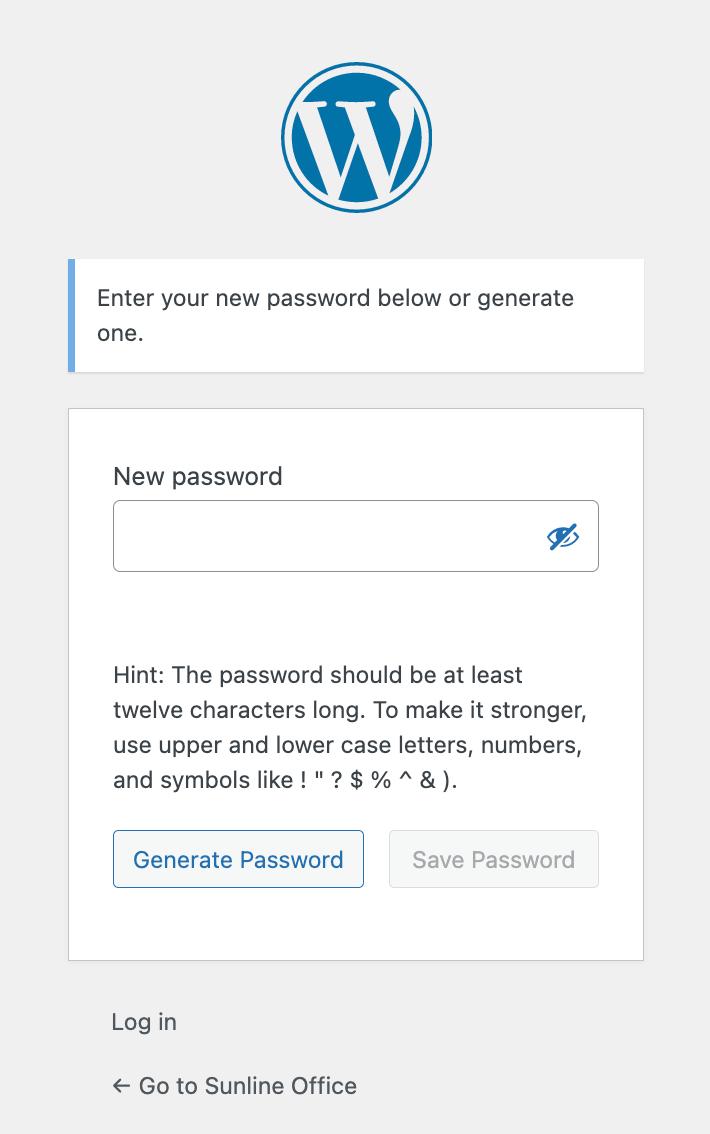Open the Log in link

(144, 1022)
